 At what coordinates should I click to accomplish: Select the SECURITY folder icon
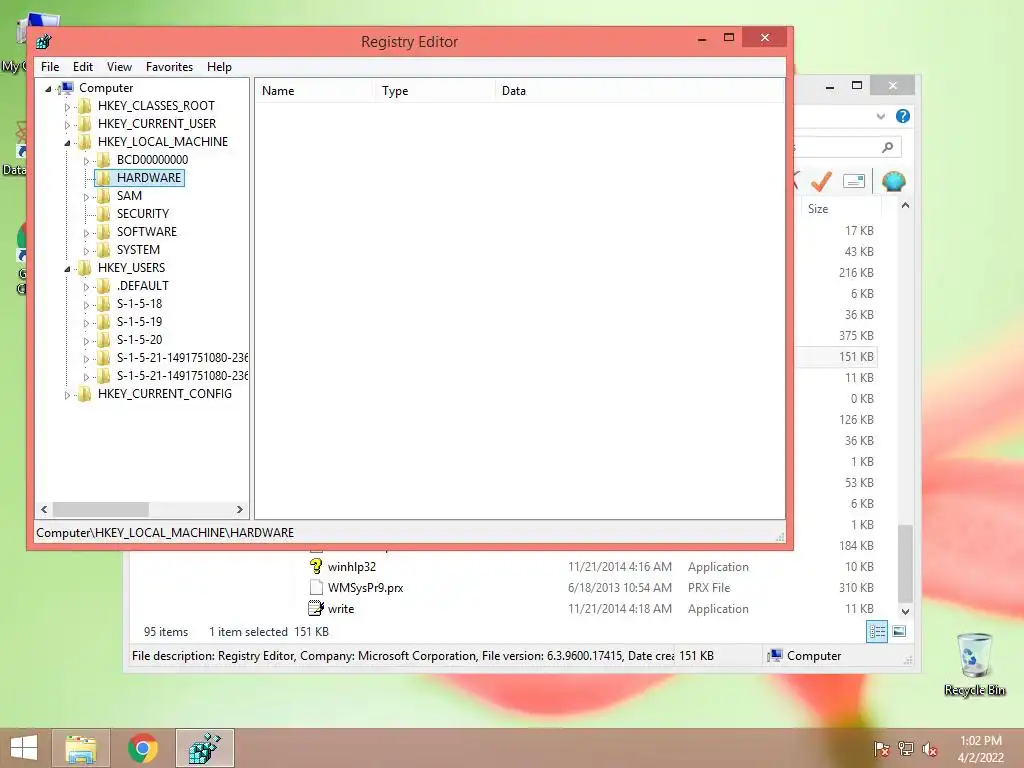(x=104, y=214)
